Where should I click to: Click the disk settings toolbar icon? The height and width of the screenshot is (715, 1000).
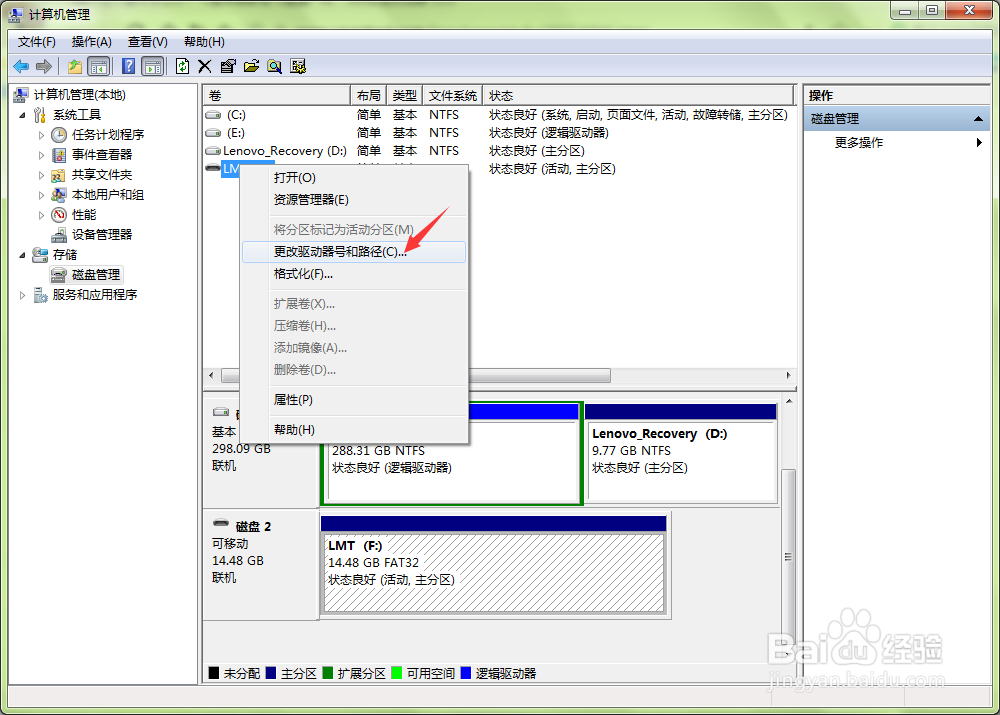pos(298,66)
